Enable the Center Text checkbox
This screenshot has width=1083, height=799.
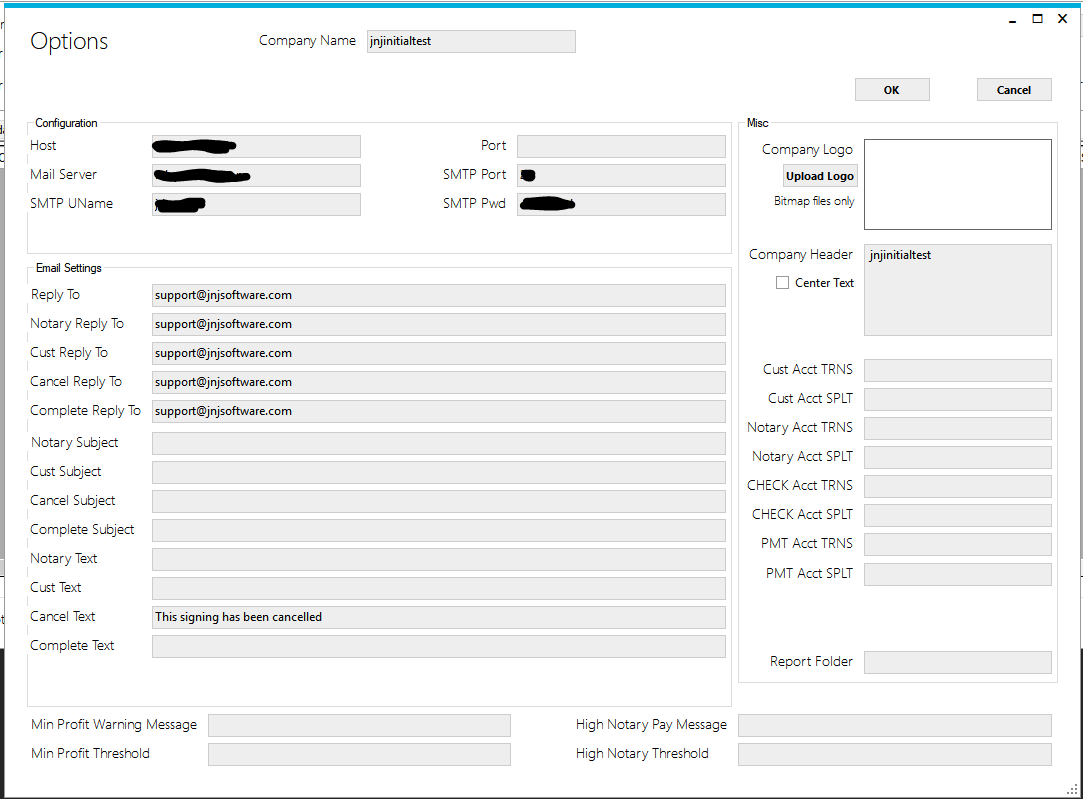782,283
